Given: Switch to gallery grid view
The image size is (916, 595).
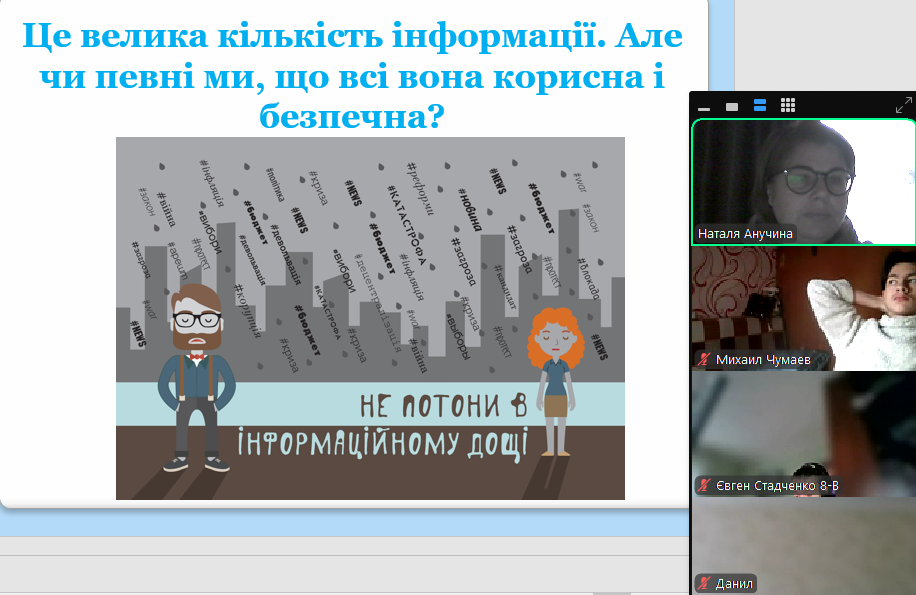Looking at the screenshot, I should [x=788, y=105].
